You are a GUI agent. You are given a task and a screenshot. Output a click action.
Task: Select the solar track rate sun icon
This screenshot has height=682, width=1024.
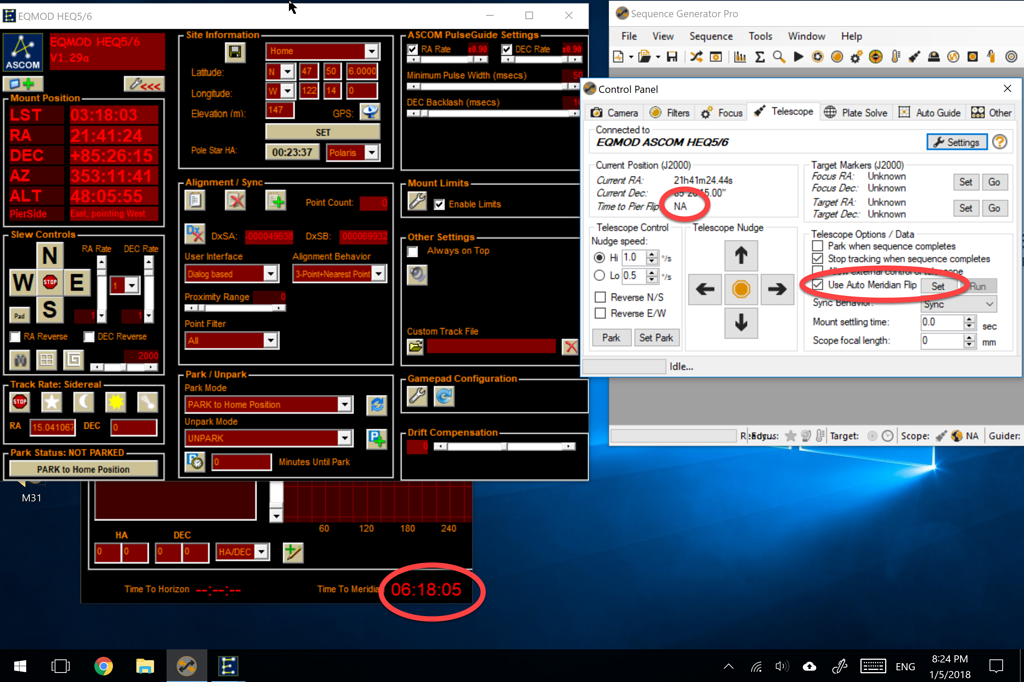[116, 402]
